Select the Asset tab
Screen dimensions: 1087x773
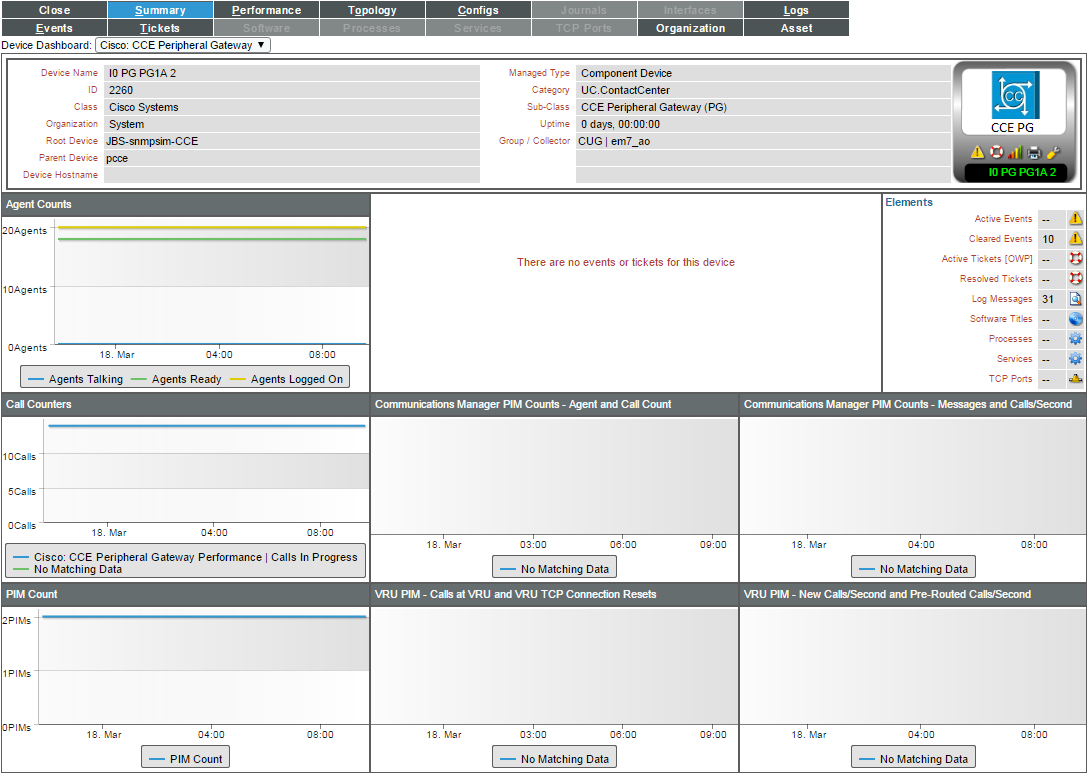point(796,28)
